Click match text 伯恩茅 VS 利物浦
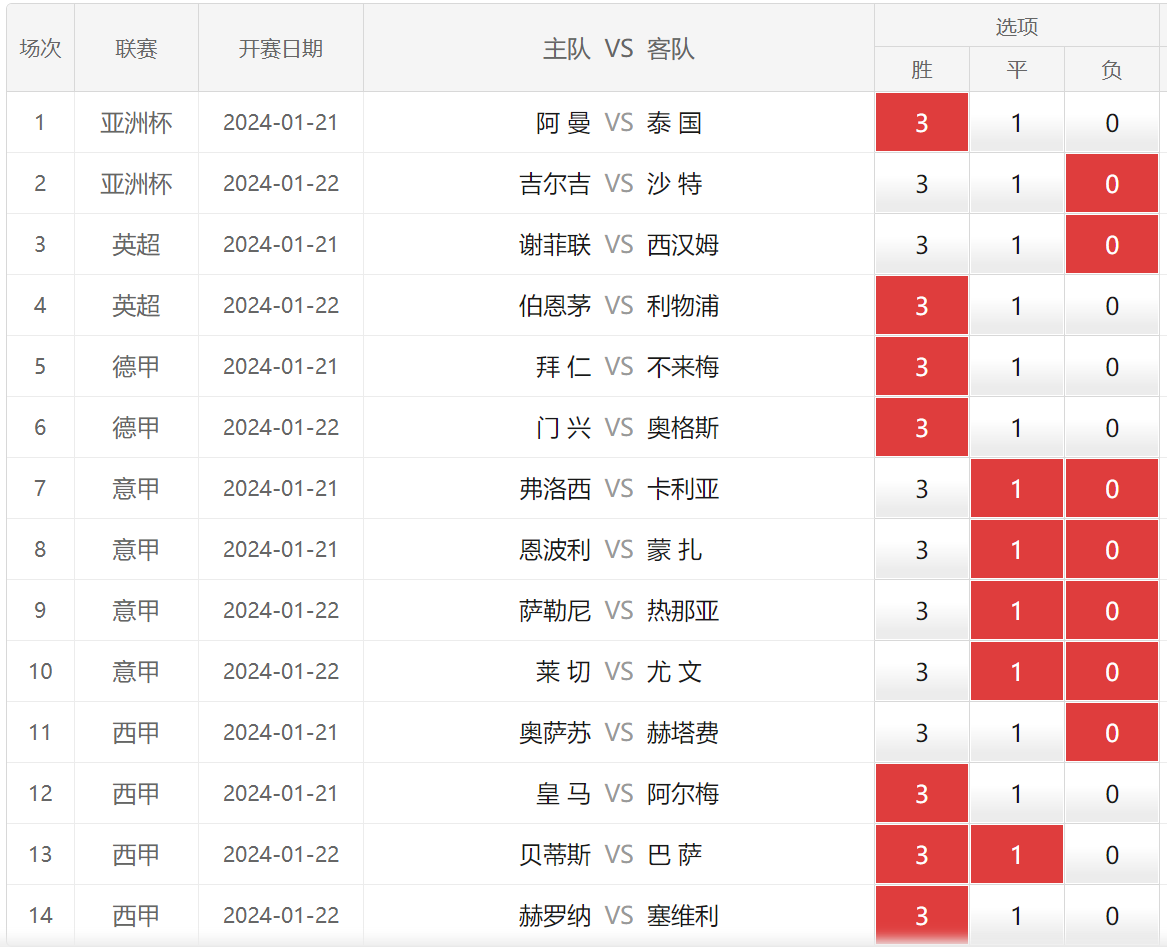1167x951 pixels. 618,306
